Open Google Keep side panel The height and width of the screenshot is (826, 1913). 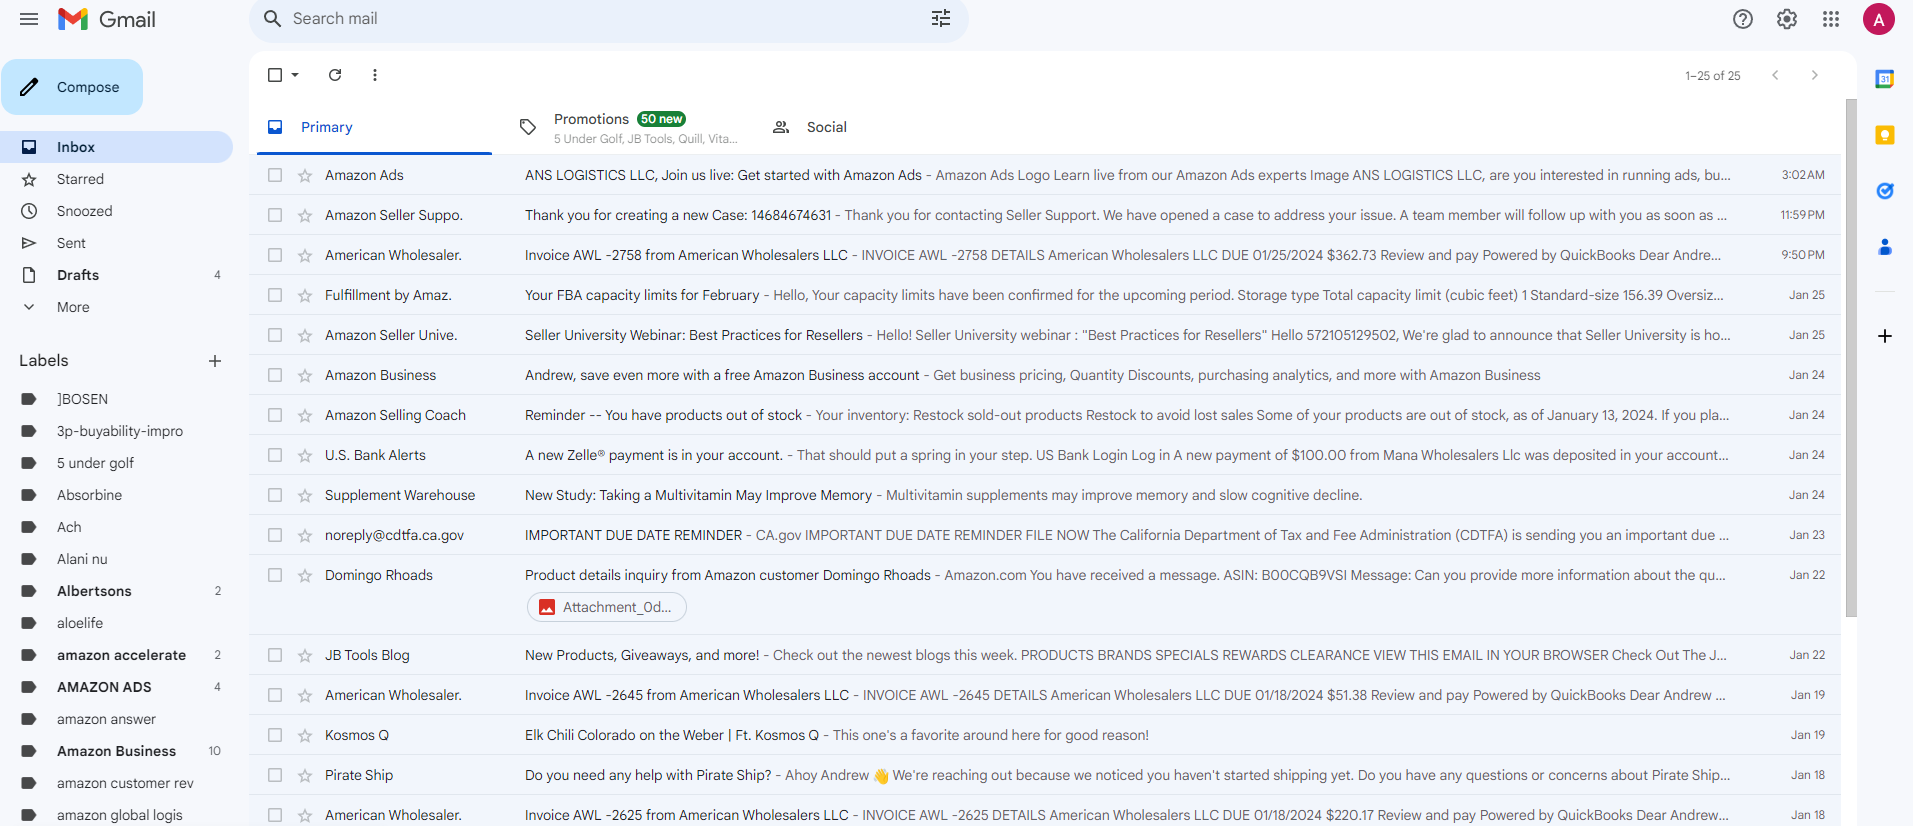pyautogui.click(x=1885, y=135)
